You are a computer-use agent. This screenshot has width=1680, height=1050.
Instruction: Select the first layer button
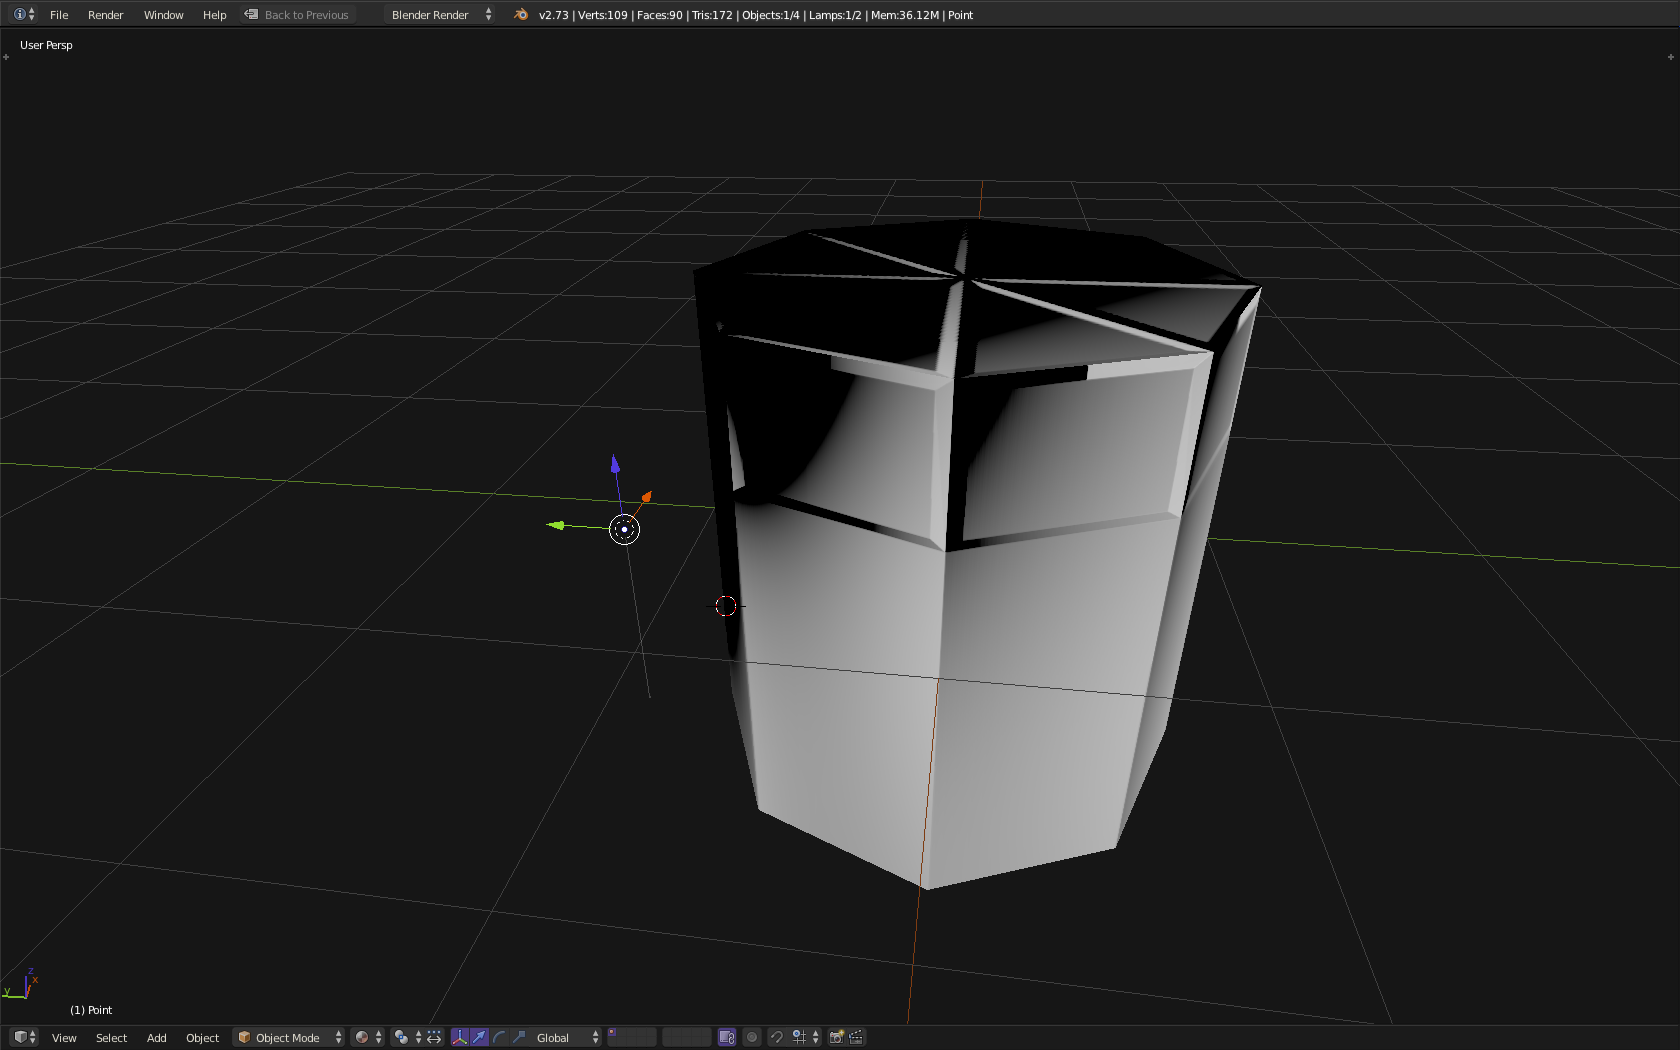[x=613, y=1032]
